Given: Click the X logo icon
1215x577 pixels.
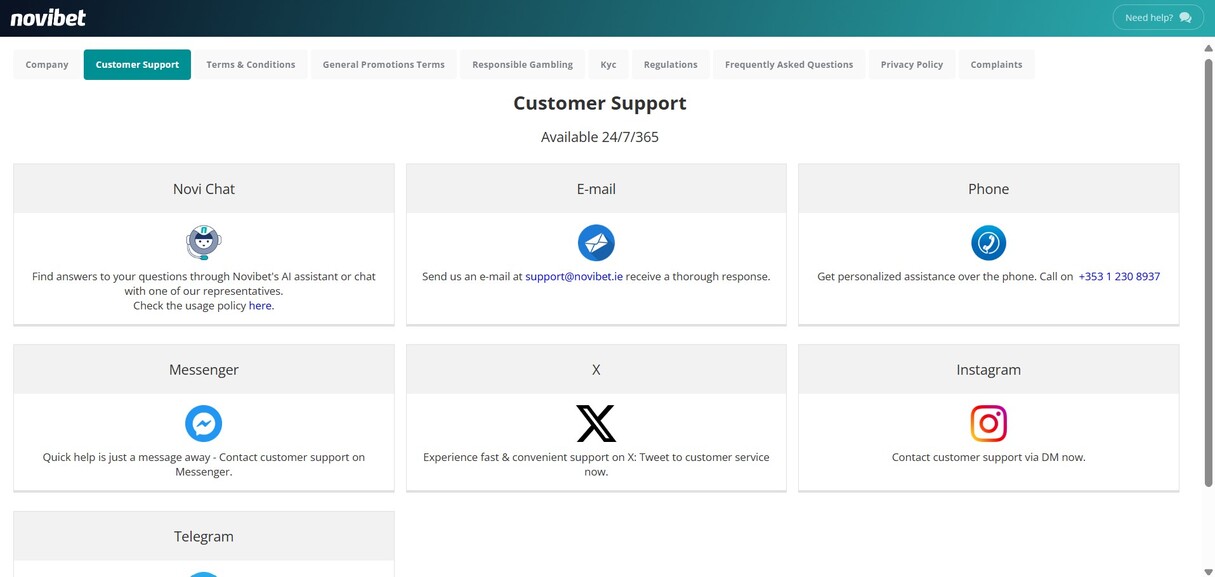Looking at the screenshot, I should coord(596,423).
